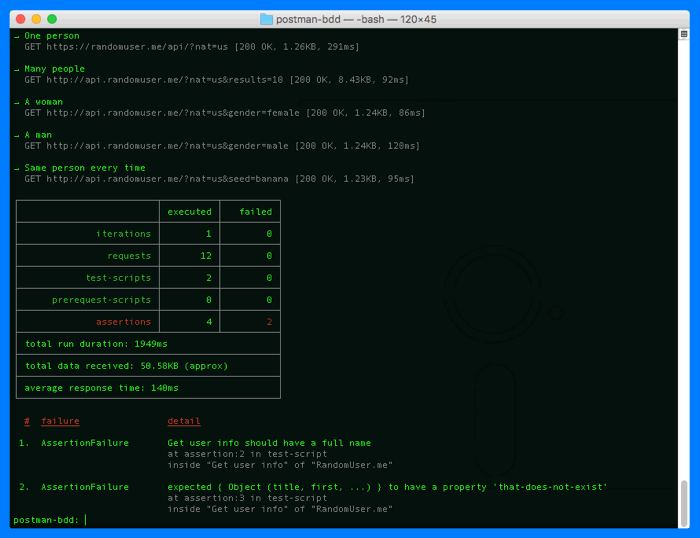
Task: Click the first 'AssertionFailure' entry
Action: coord(85,443)
